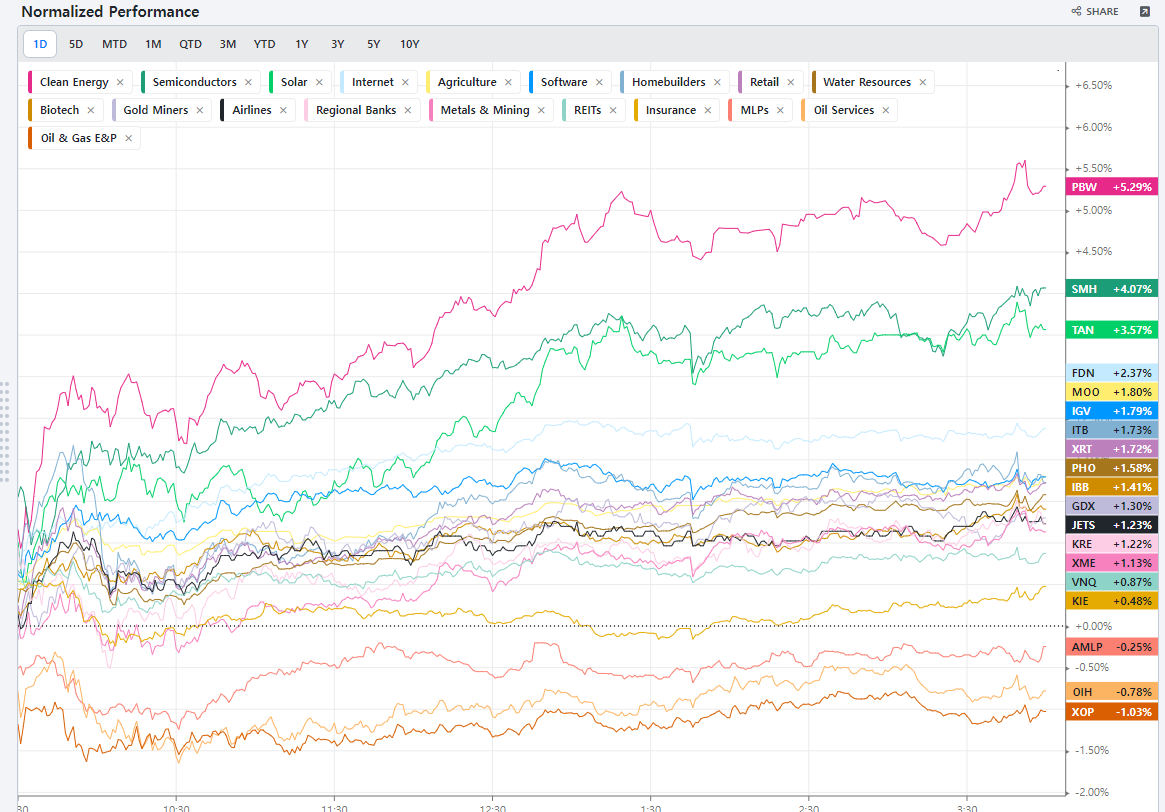This screenshot has width=1165, height=812.
Task: Click the share icon next to SHARE
Action: pyautogui.click(x=1076, y=12)
